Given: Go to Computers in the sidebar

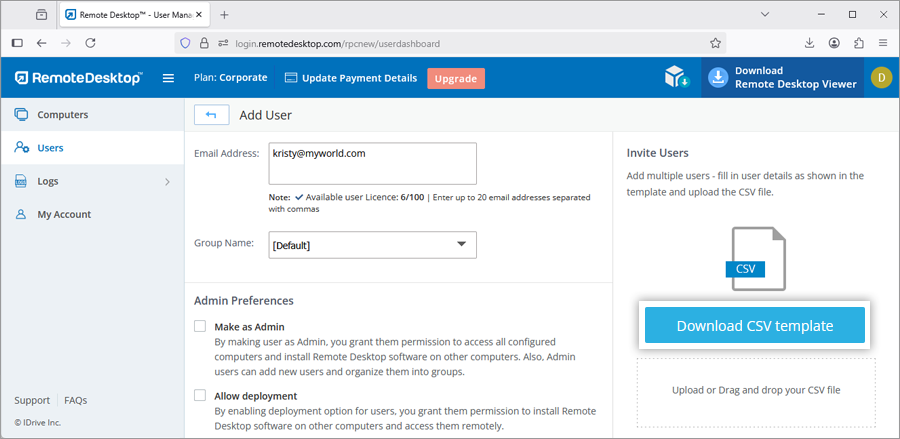Looking at the screenshot, I should [62, 115].
